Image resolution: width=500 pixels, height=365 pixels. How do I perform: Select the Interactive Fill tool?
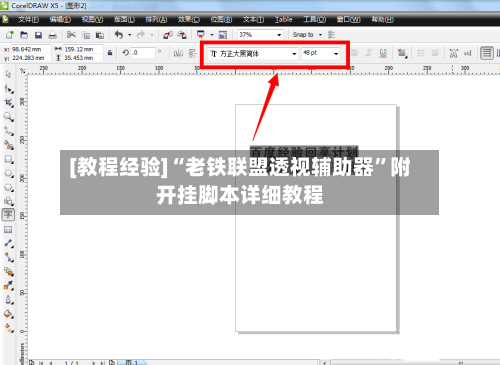pyautogui.click(x=8, y=328)
